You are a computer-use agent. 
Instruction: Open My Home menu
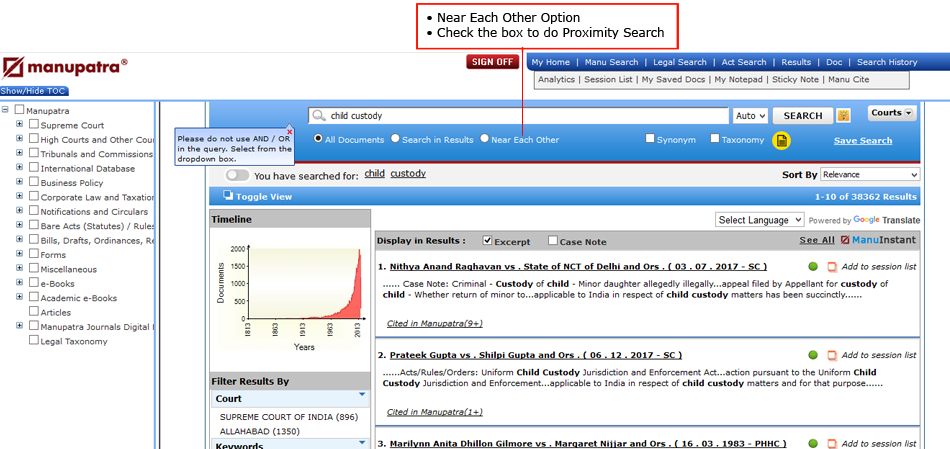point(551,62)
